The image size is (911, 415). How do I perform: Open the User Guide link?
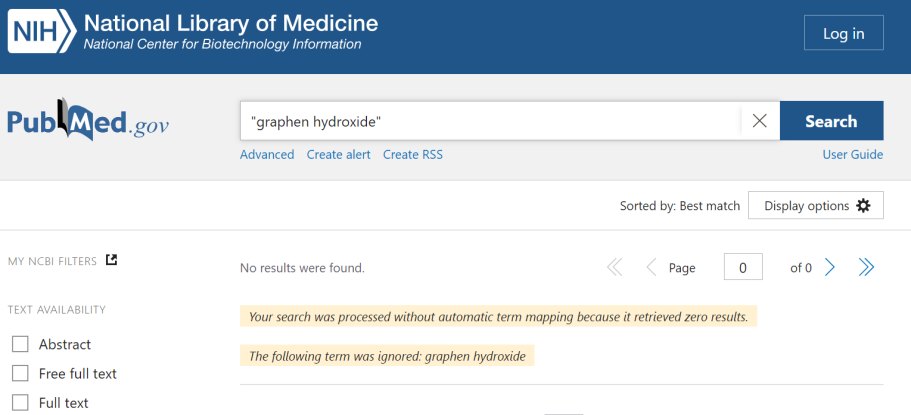[852, 154]
